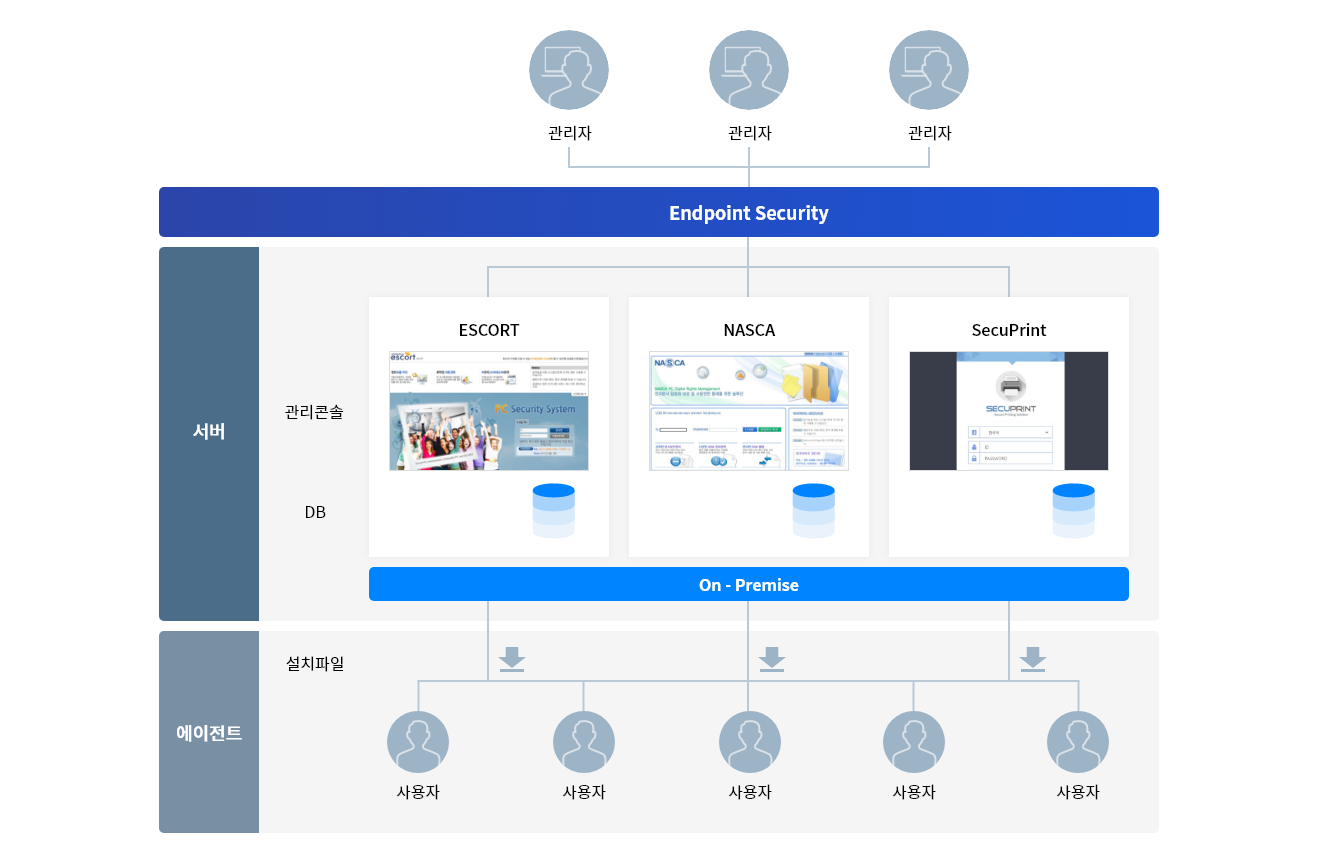The image size is (1318, 863).
Task: Switch to the Log In tab on ESCORT
Action: 522,422
